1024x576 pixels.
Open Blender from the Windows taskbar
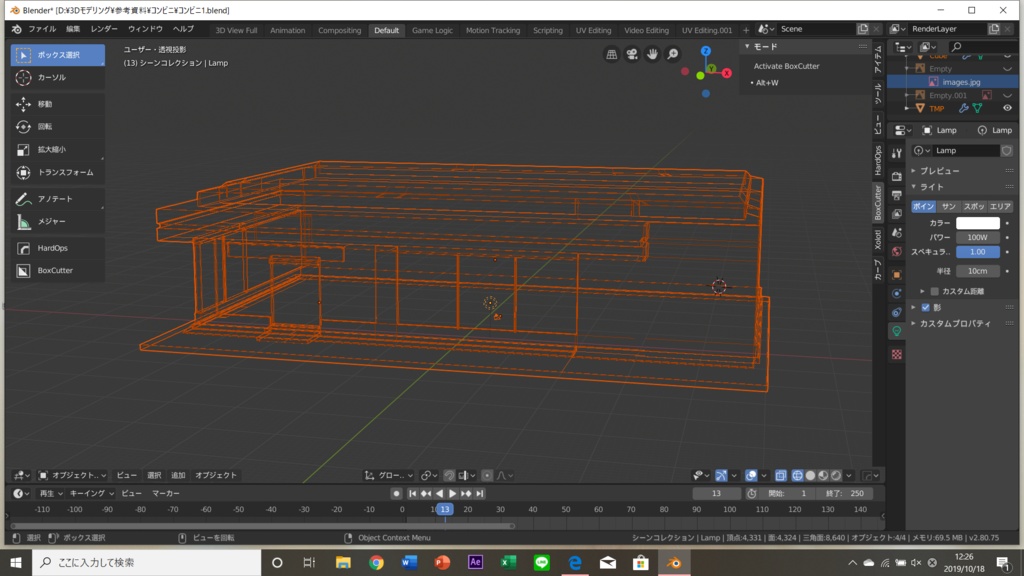(675, 563)
